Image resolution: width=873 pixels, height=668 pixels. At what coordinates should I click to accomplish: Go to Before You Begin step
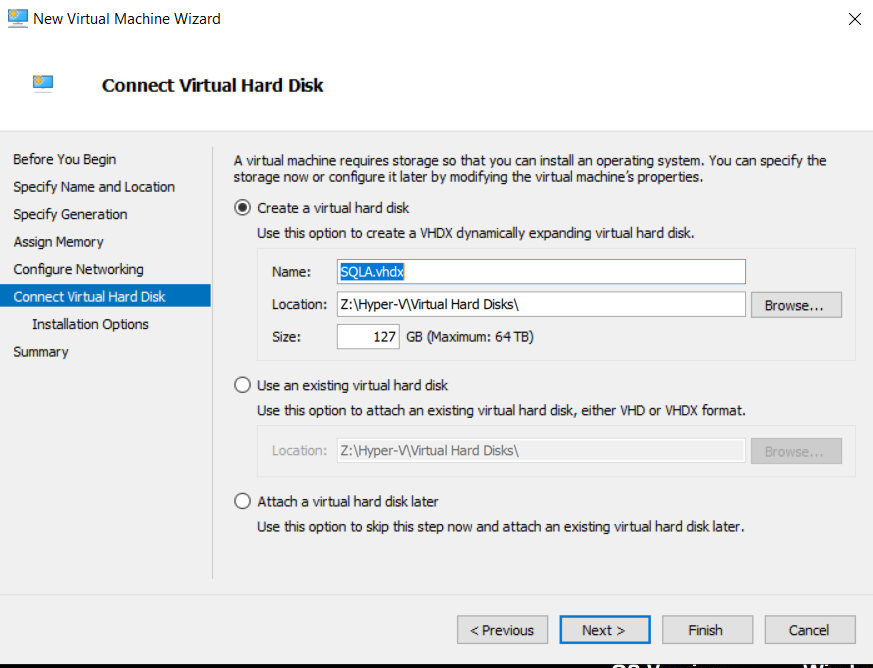pos(65,159)
